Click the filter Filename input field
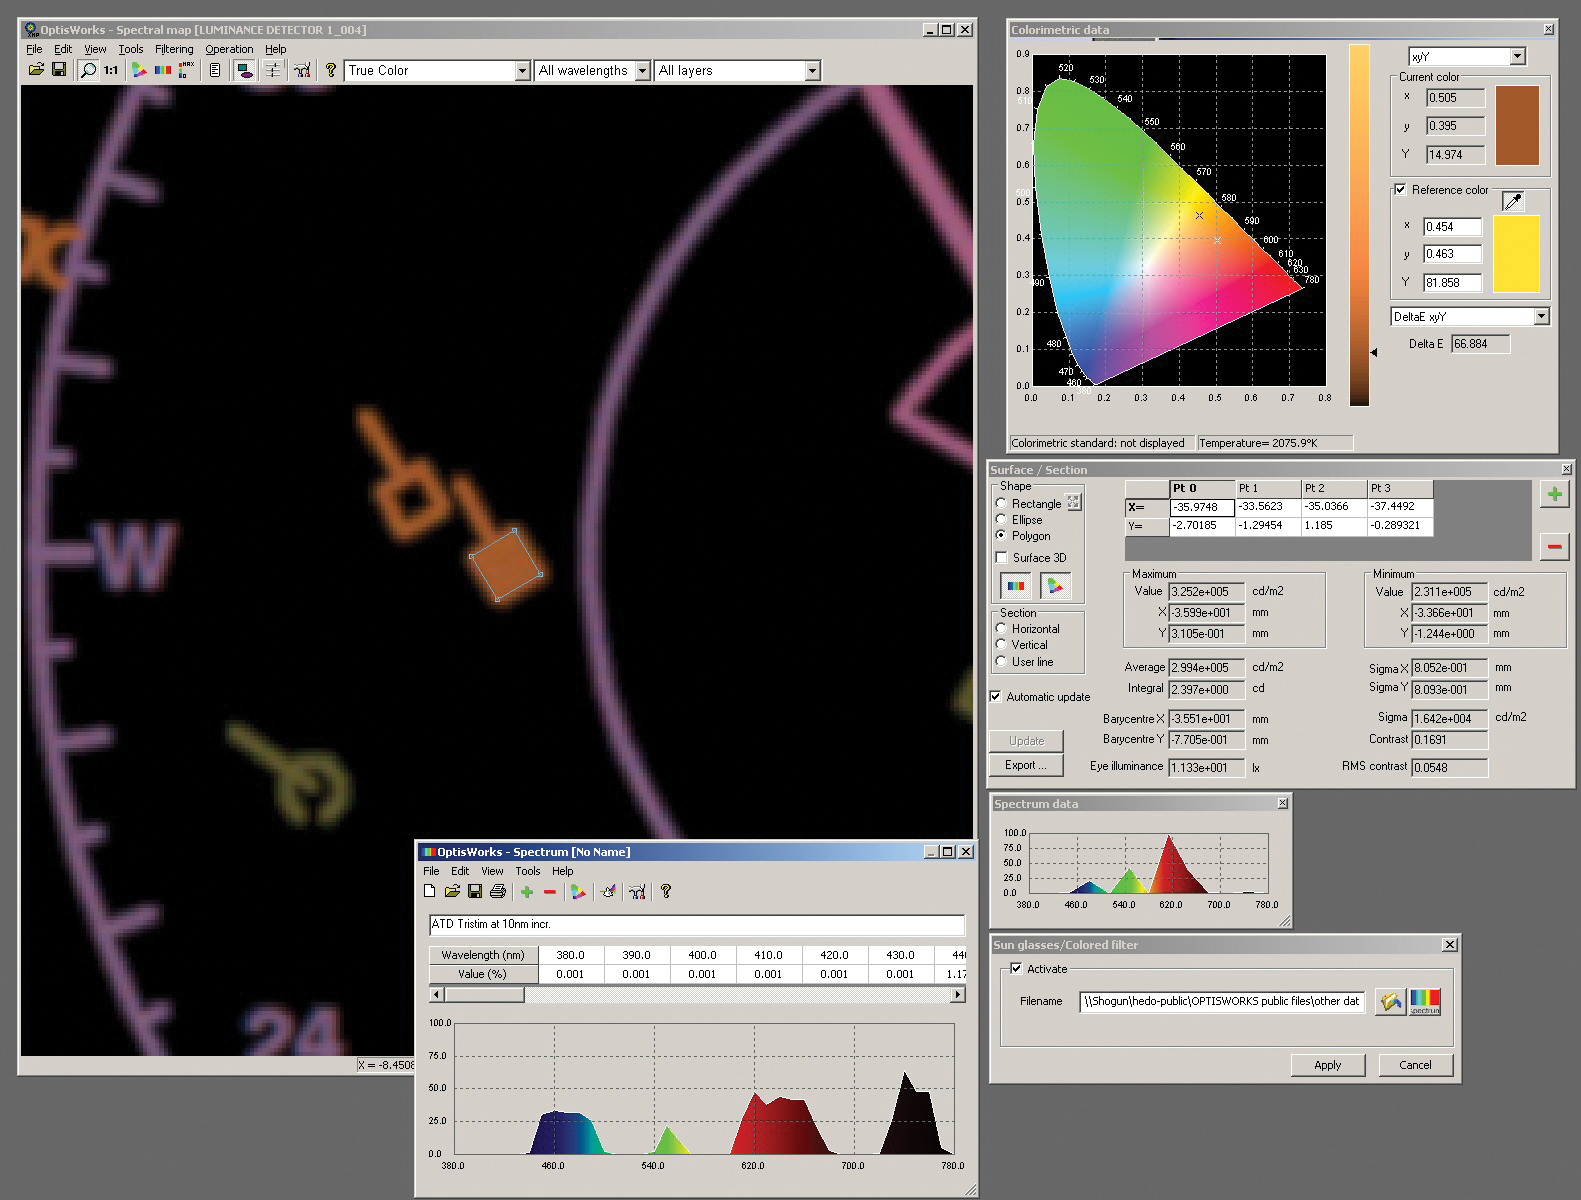The width and height of the screenshot is (1581, 1200). coord(1221,1001)
